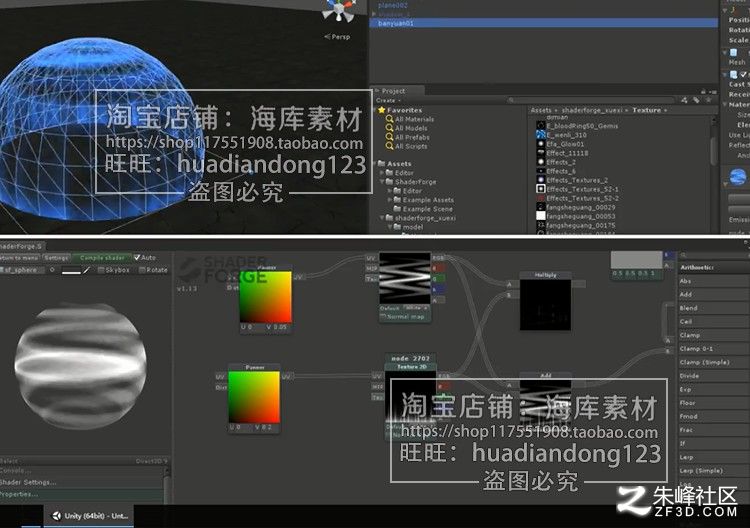Viewport: 750px width, 528px height.
Task: Click the Compile shader button
Action: [102, 257]
